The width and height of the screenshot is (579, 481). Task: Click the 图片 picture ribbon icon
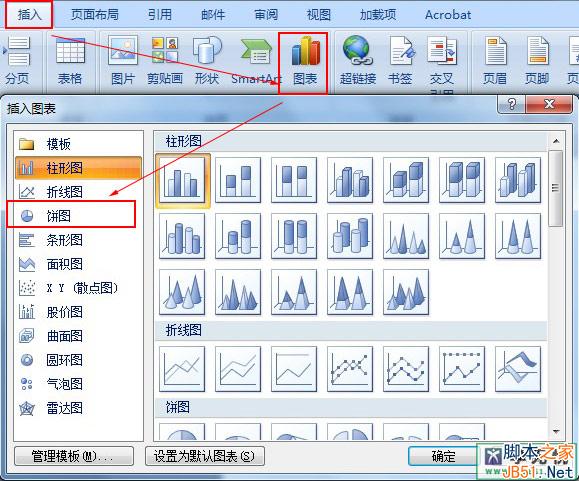coord(123,61)
